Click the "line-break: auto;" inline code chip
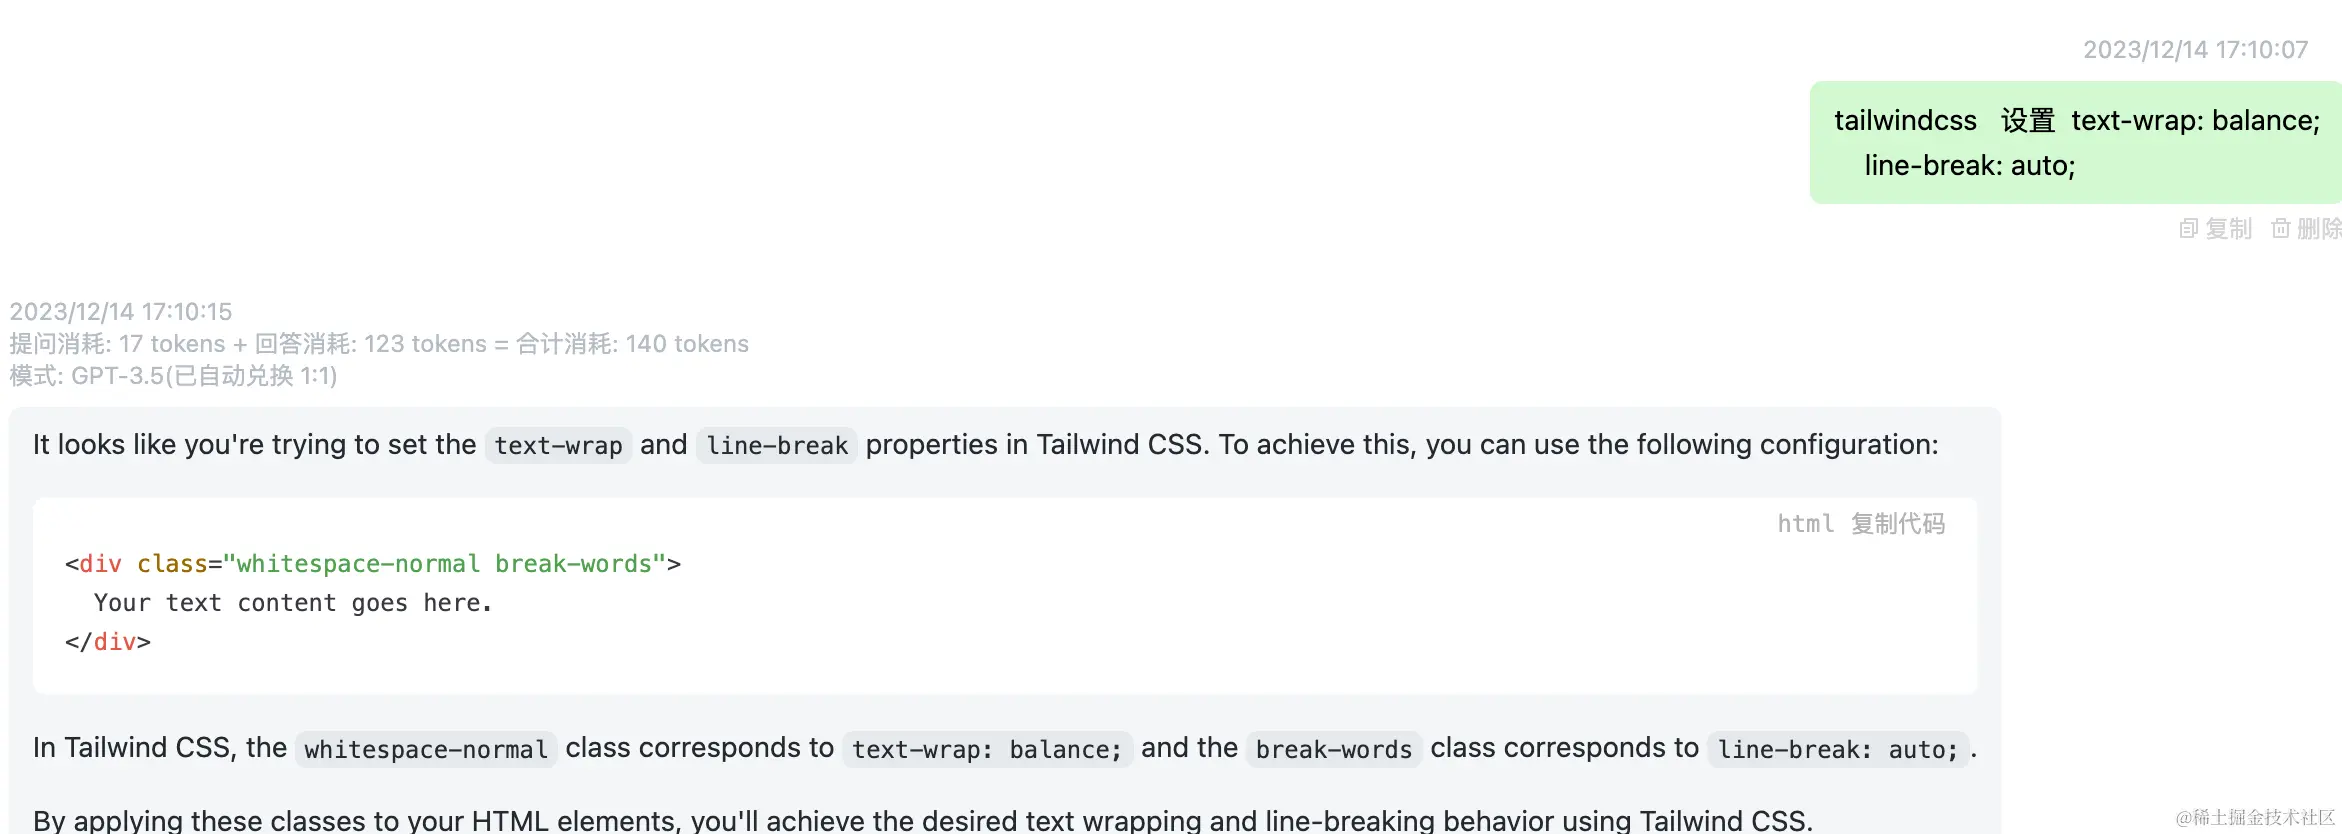 click(x=1837, y=750)
